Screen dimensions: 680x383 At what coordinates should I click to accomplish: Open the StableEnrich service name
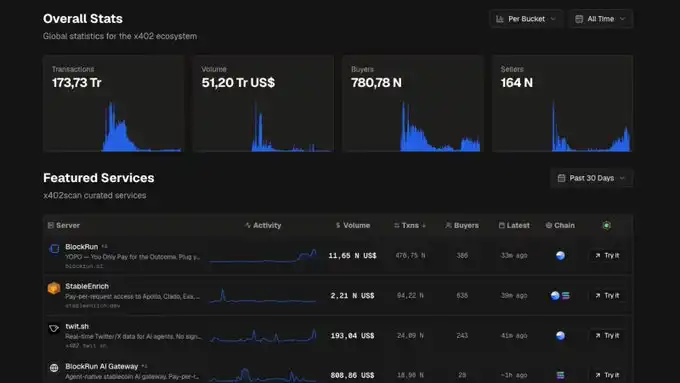click(87, 286)
